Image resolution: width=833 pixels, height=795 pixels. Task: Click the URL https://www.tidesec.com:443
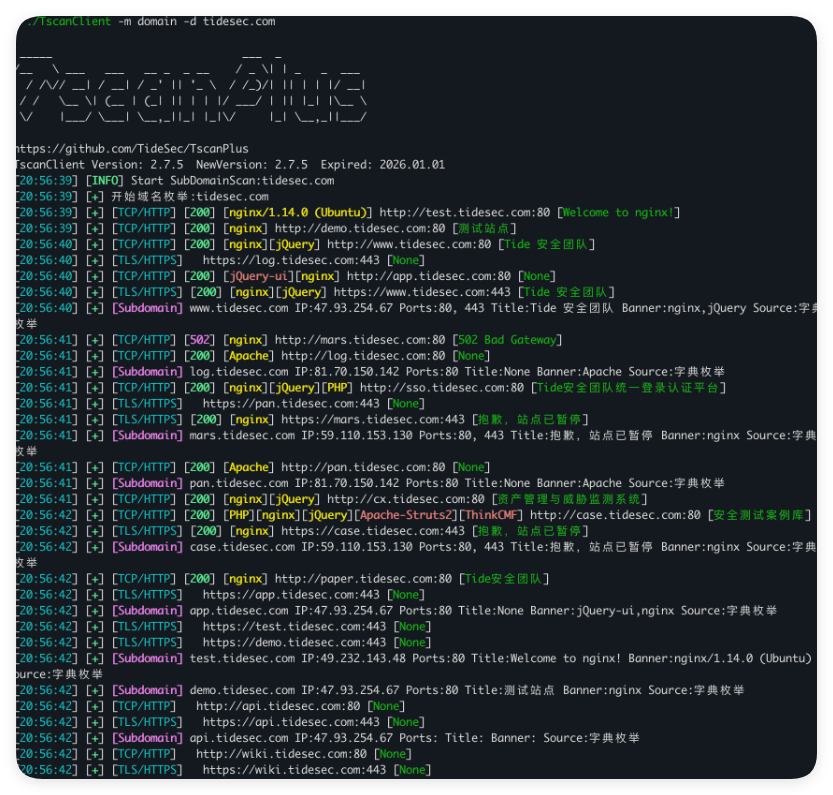coord(422,292)
